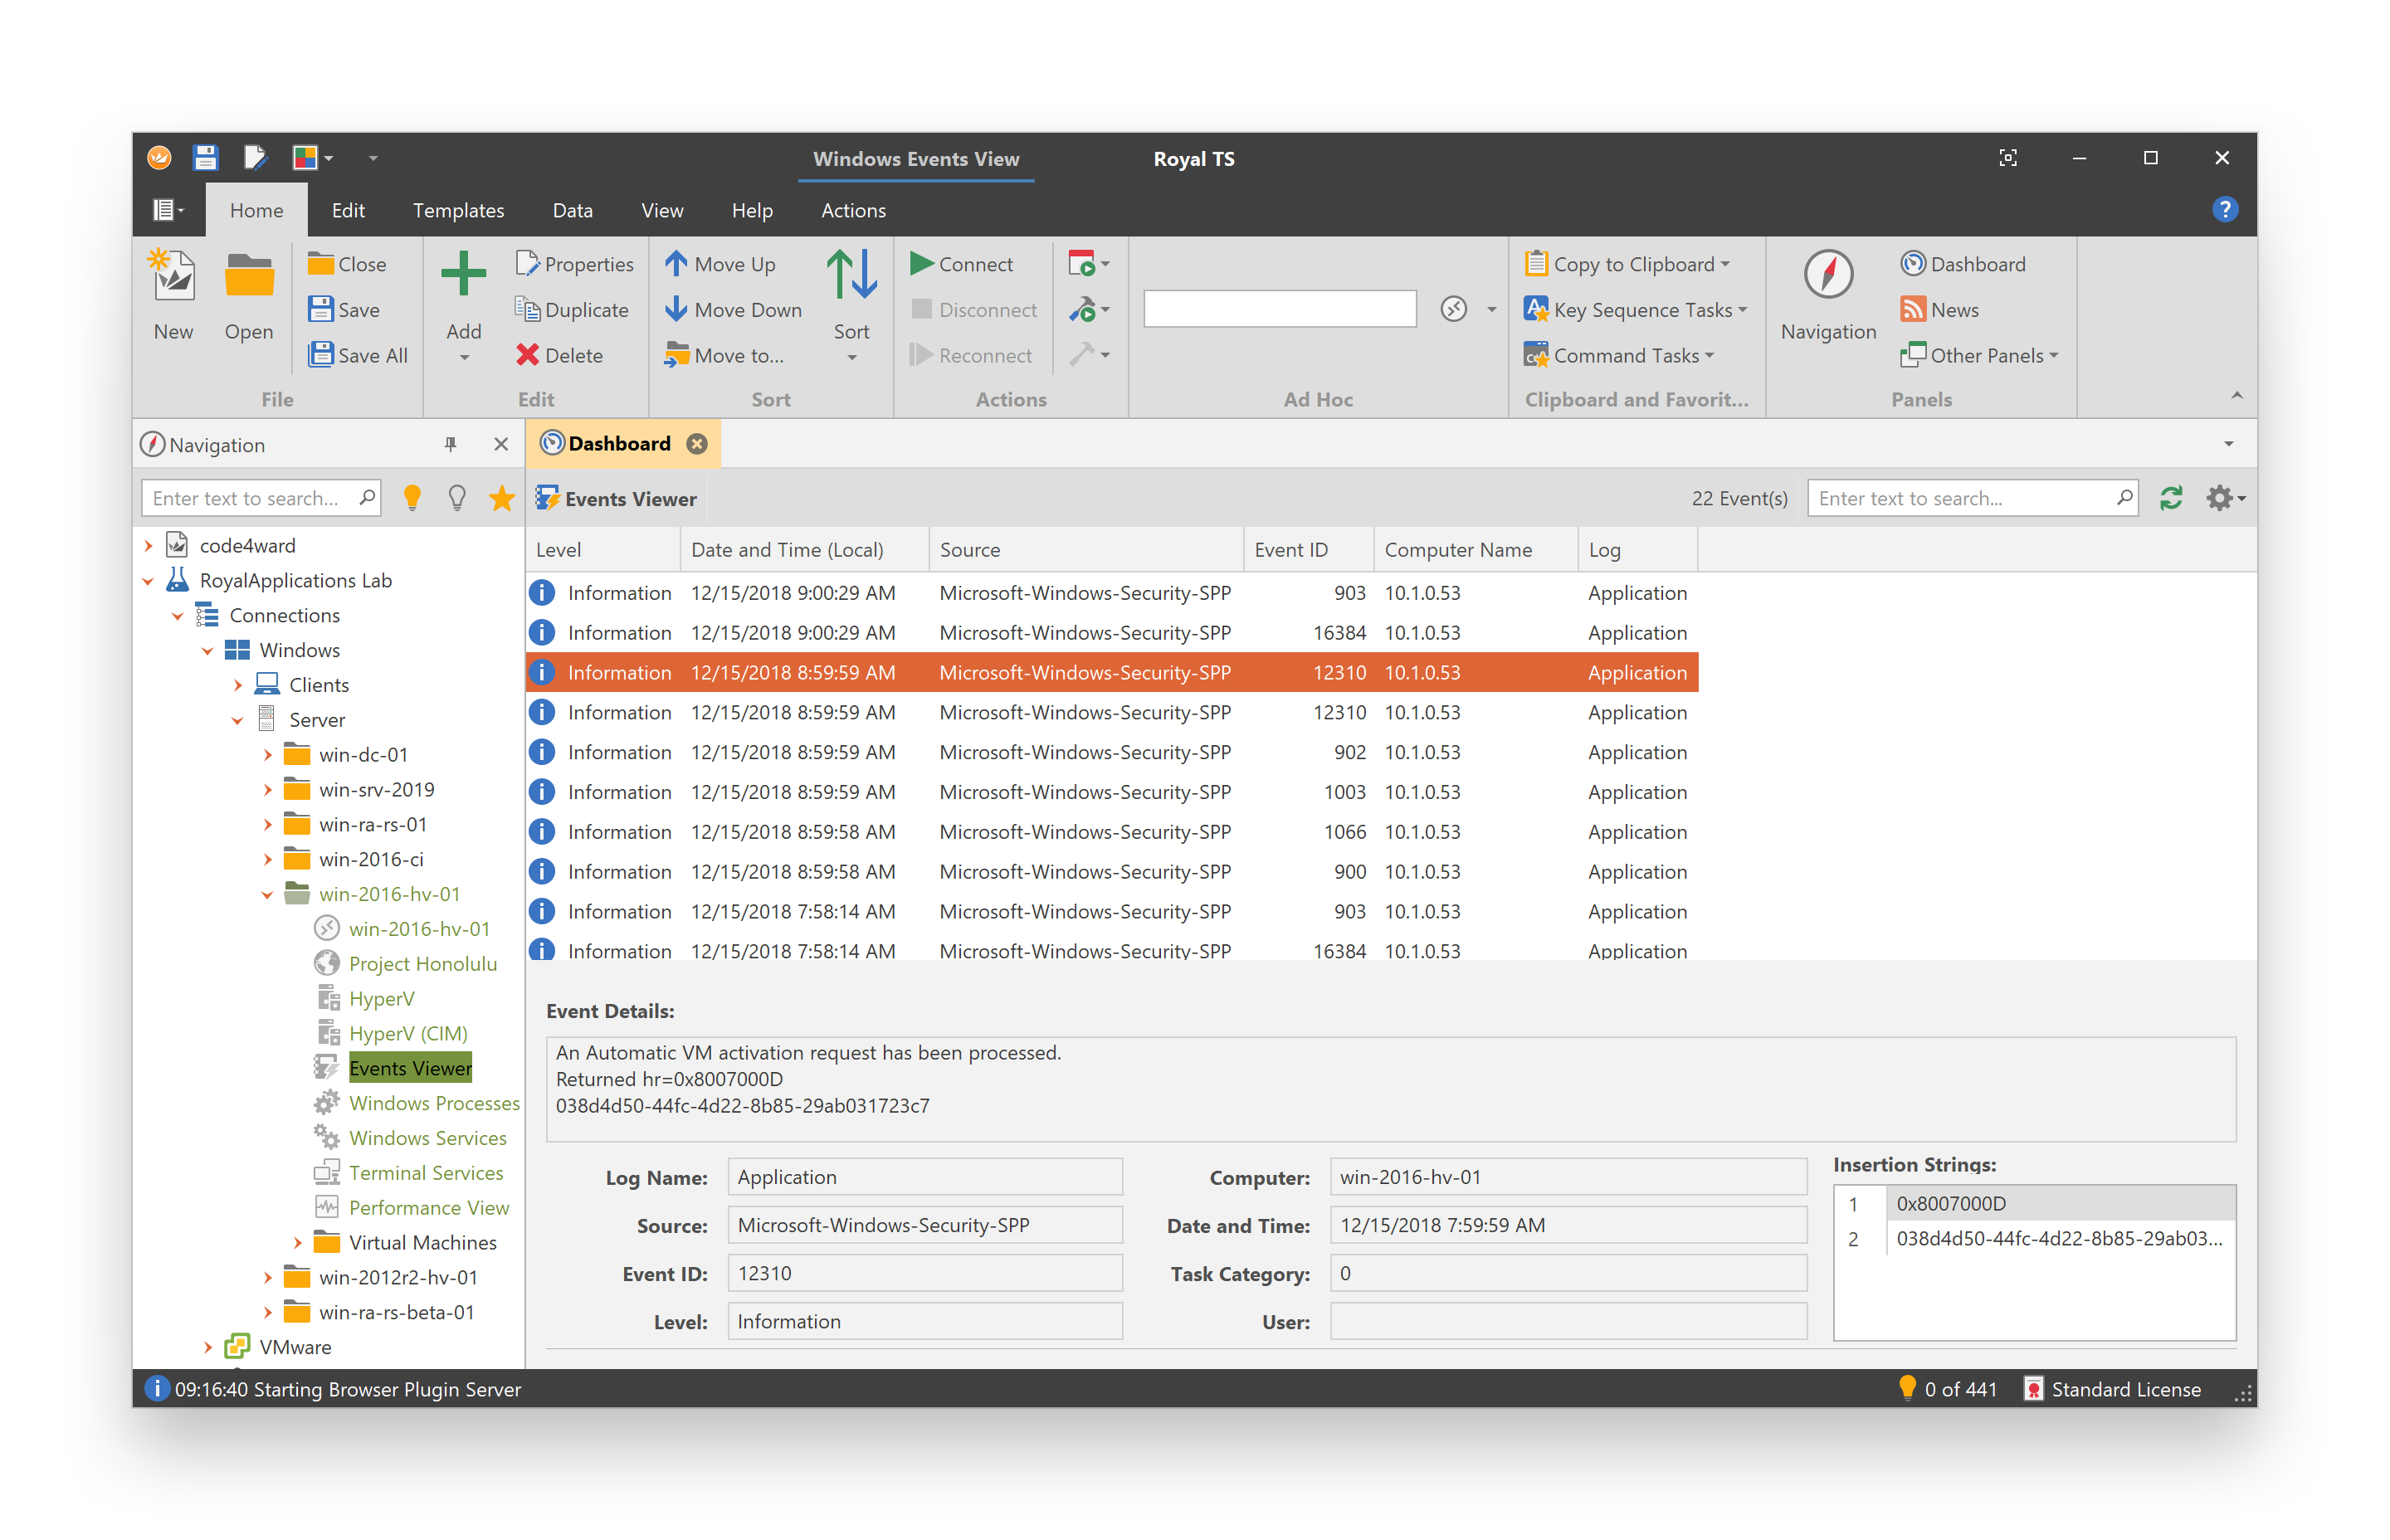Image resolution: width=2390 pixels, height=1540 pixels.
Task: Expand the code4ward tree node
Action: pos(148,545)
